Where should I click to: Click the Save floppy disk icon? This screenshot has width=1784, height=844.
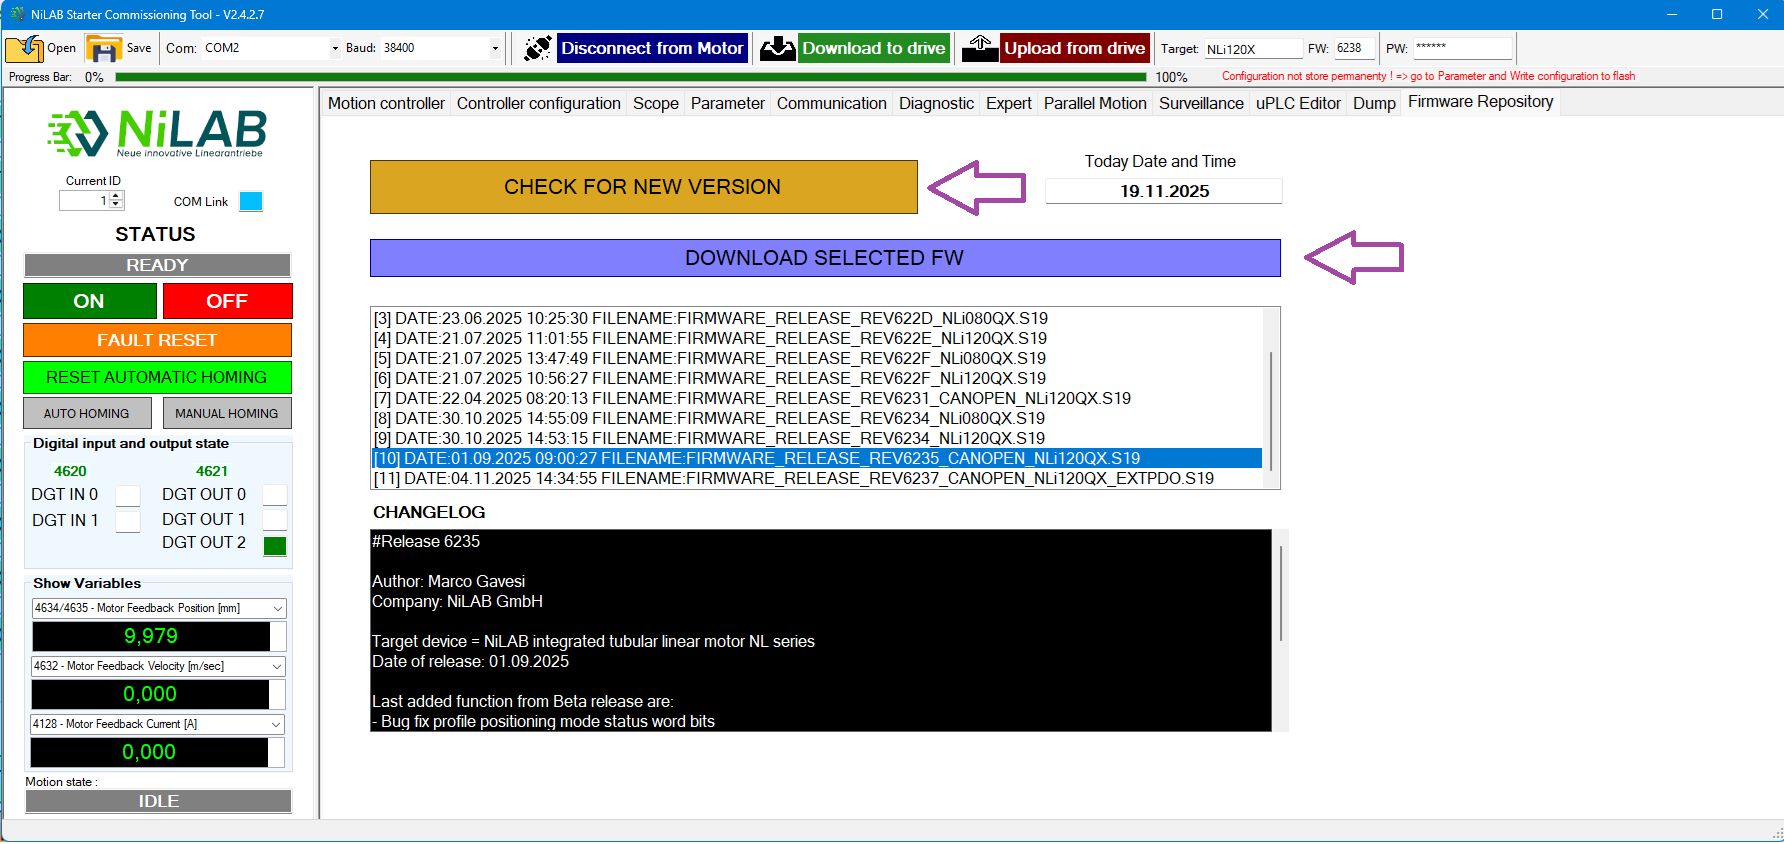103,48
